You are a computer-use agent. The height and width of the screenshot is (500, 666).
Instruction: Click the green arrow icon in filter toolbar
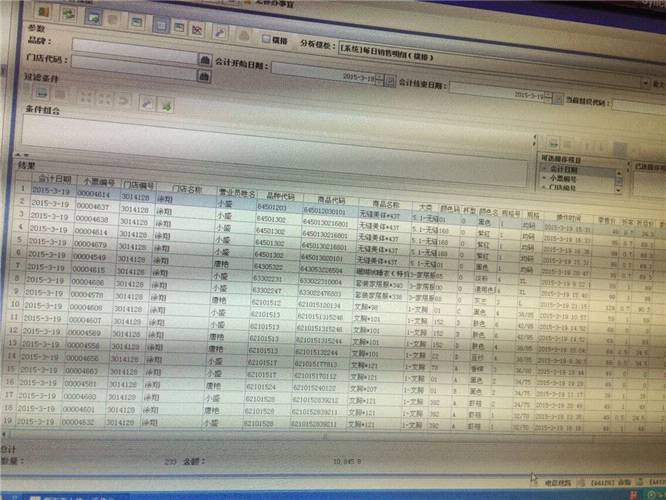[167, 102]
